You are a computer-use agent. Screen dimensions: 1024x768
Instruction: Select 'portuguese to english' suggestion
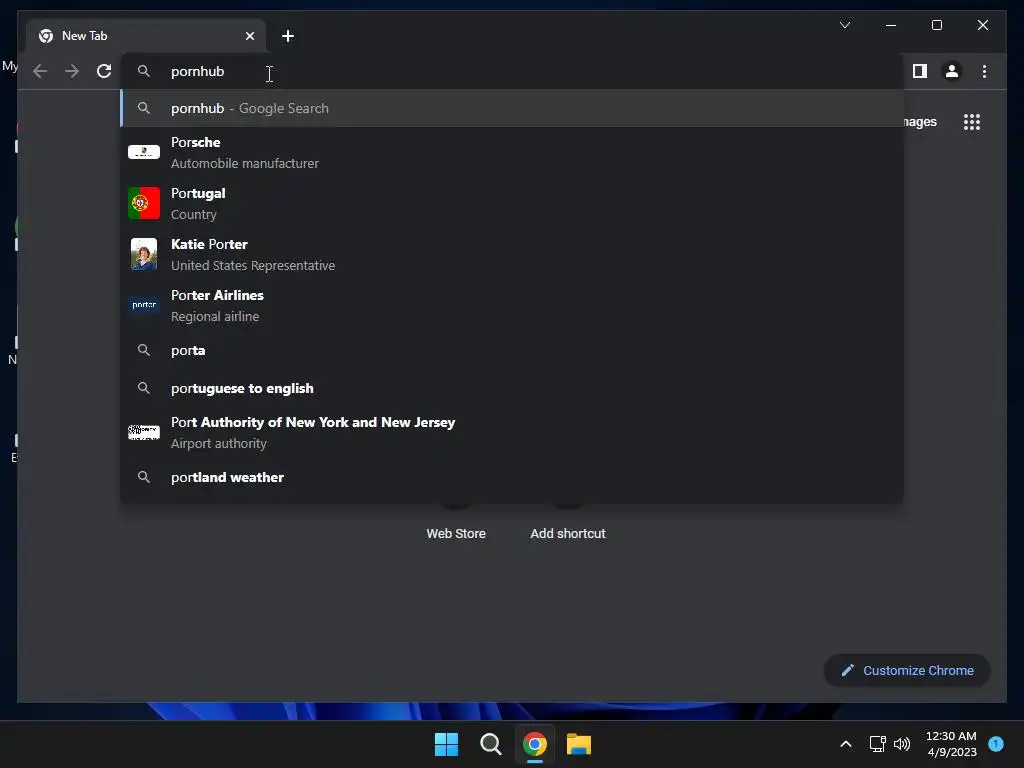(x=513, y=389)
